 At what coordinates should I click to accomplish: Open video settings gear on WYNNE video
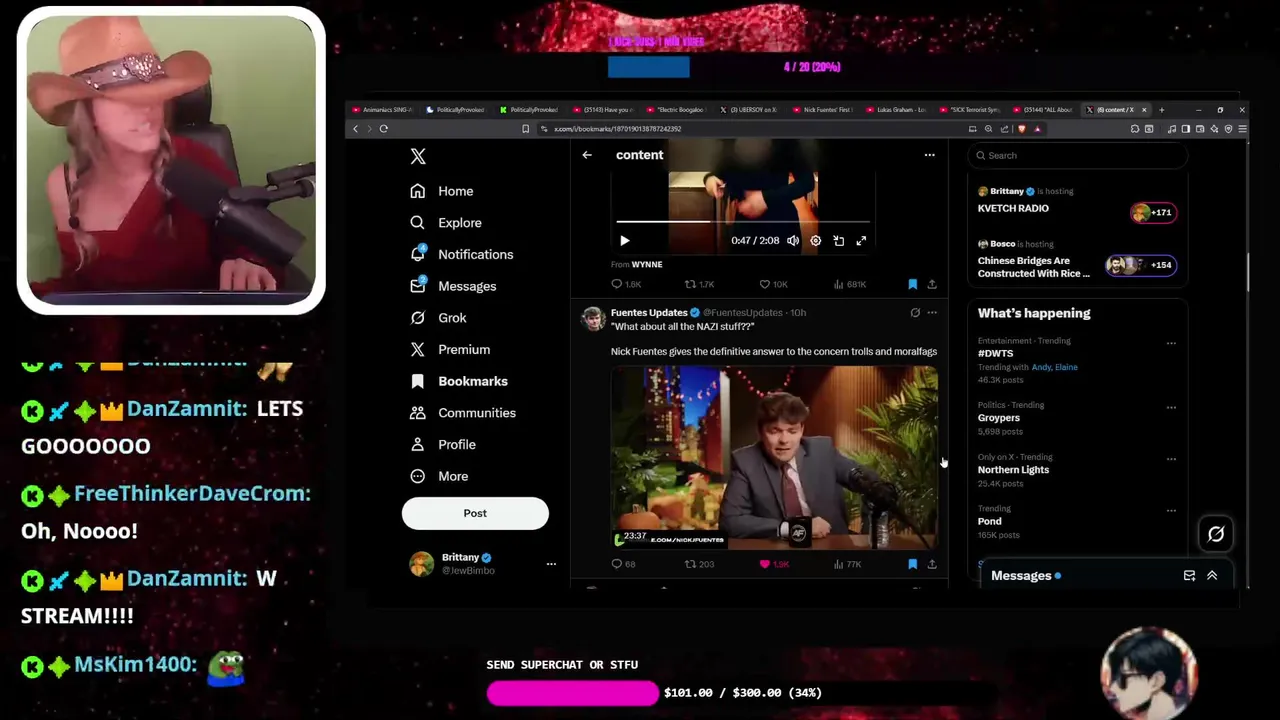point(816,241)
